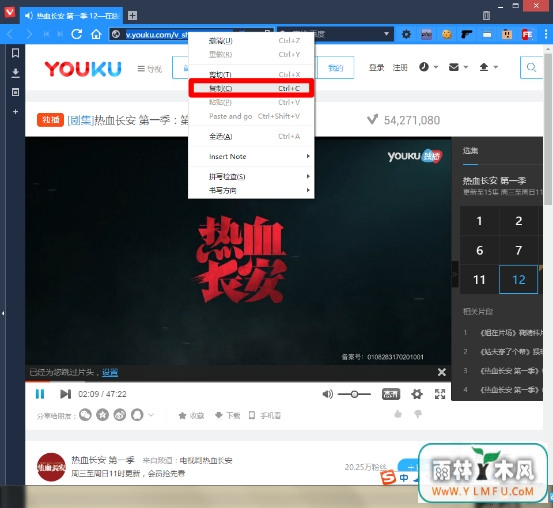Toggle the 收藏 favorite star
553x508 pixels.
pos(192,416)
